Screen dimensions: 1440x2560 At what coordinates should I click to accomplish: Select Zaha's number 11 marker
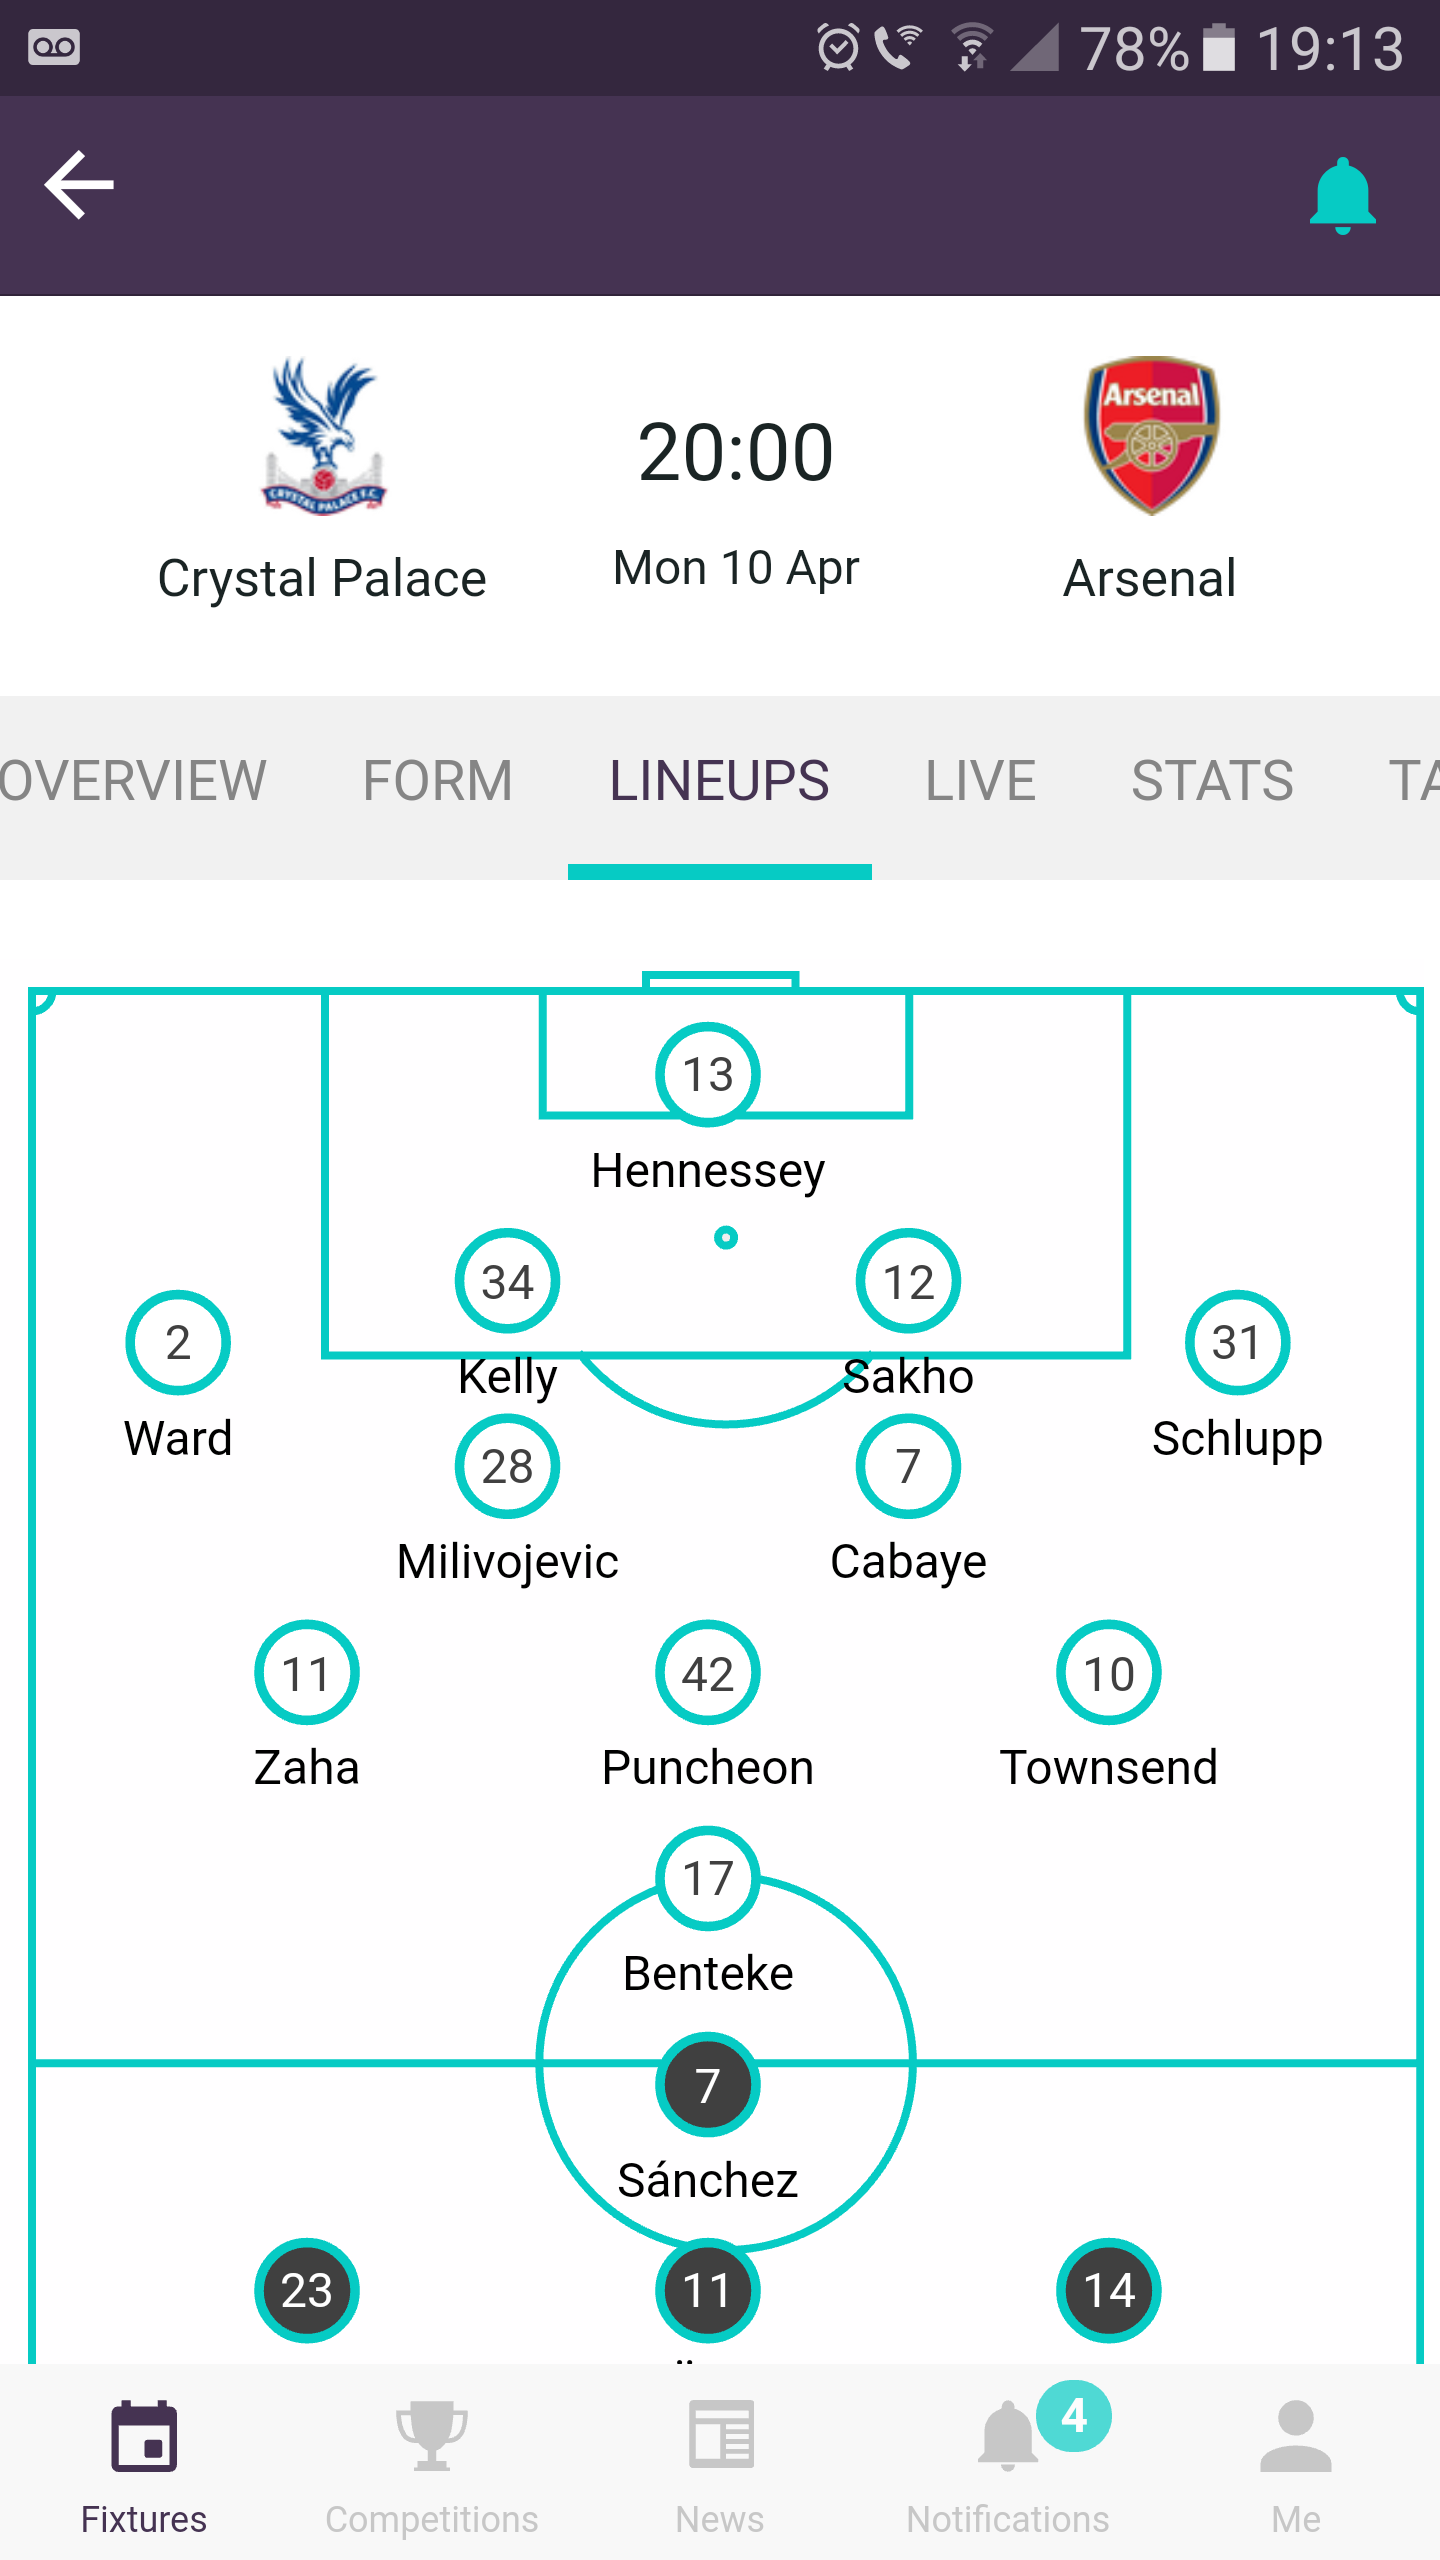tap(307, 1673)
